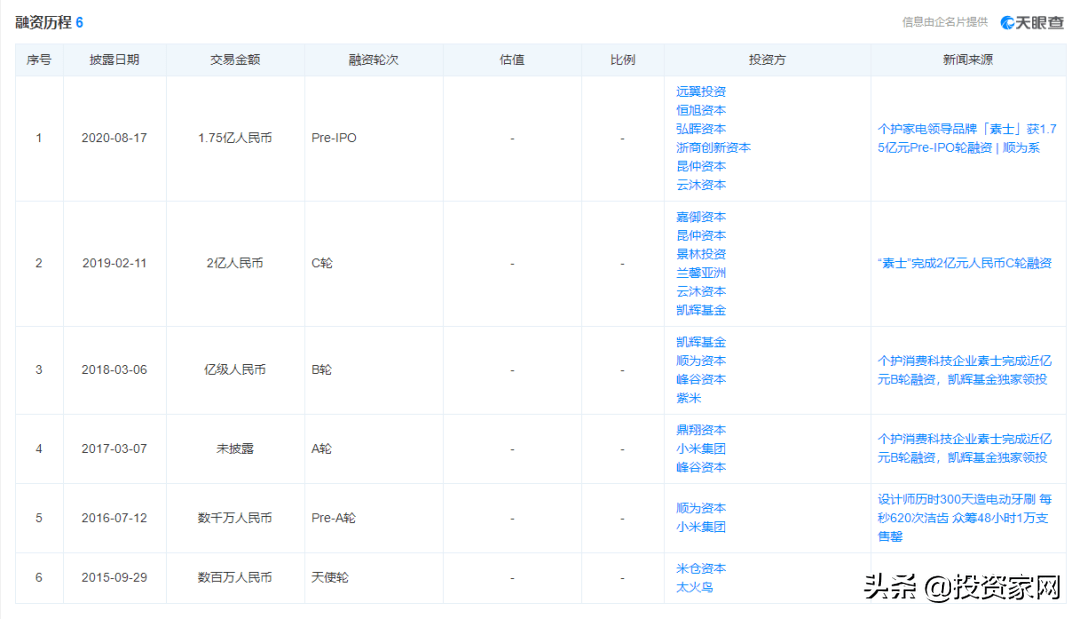This screenshot has height=619, width=1080.
Task: Open 小米集团 in the A轮 row
Action: [x=700, y=448]
